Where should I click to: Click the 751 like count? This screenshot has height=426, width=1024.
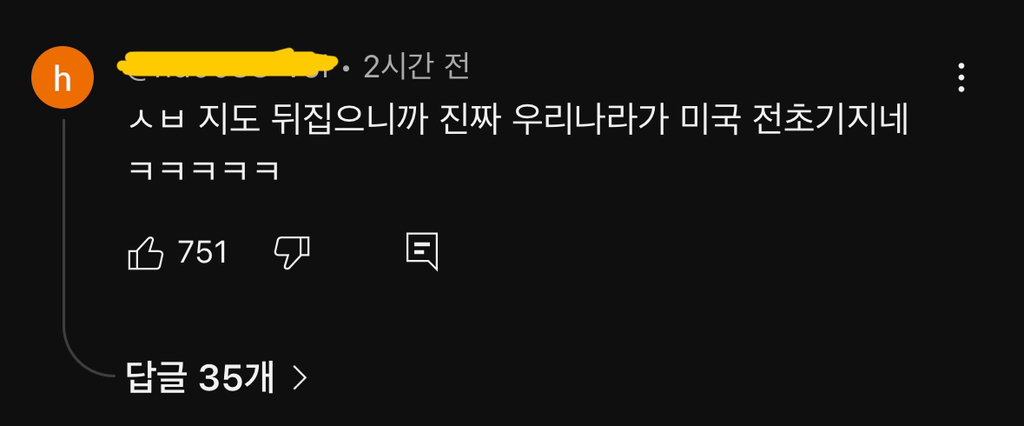202,252
